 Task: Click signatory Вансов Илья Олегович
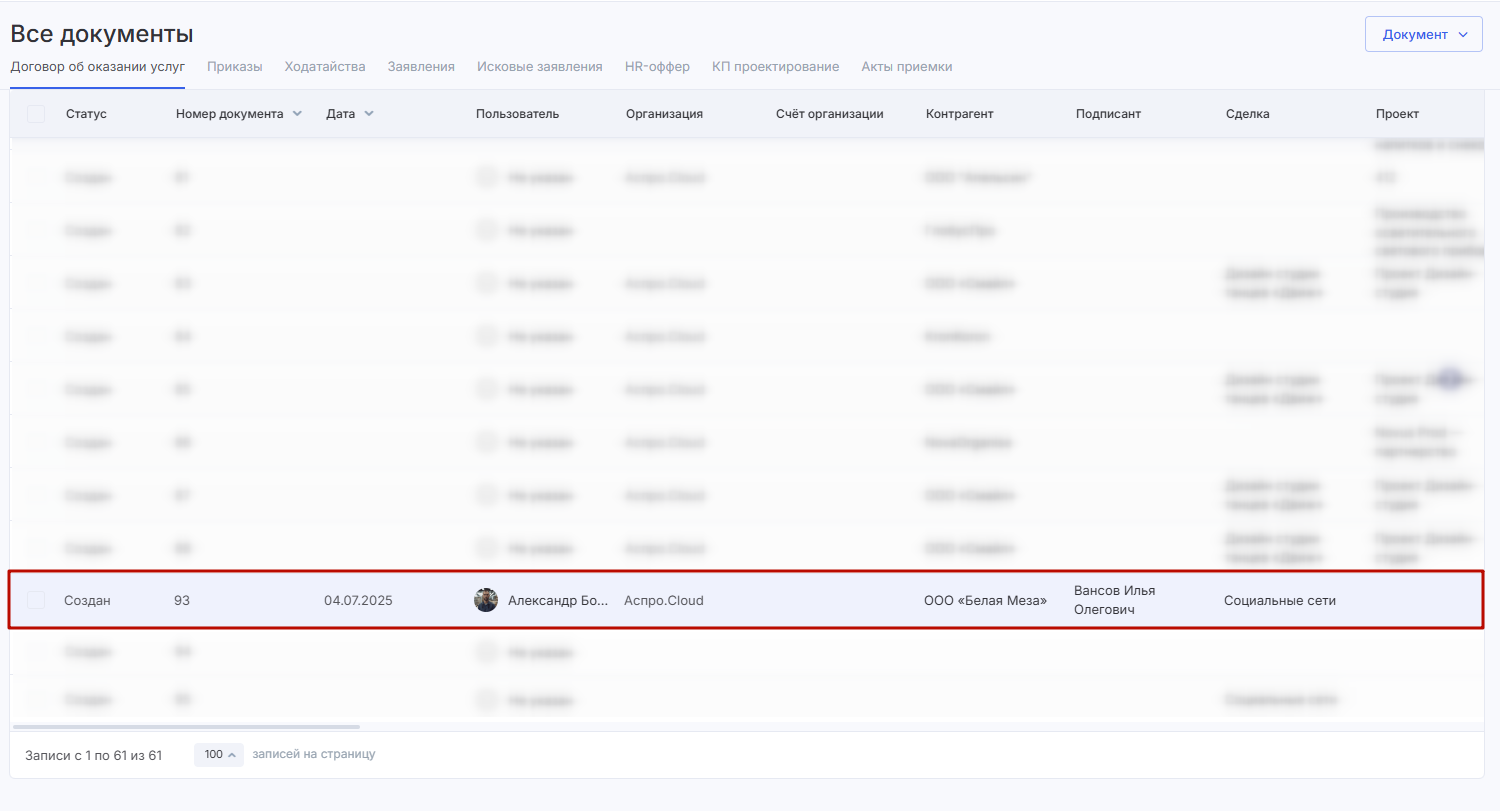pos(1115,600)
